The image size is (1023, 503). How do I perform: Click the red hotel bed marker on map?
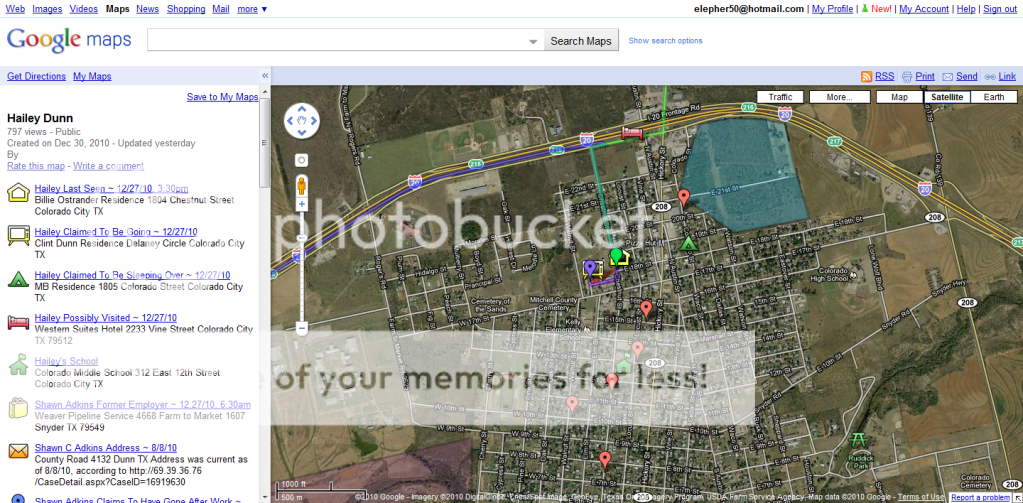[x=631, y=132]
